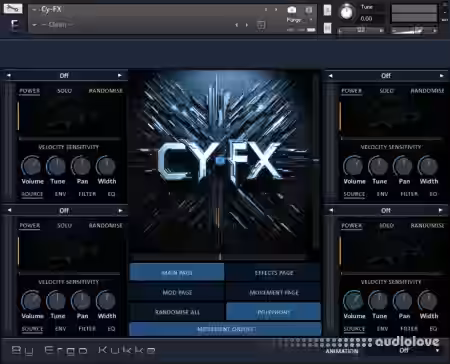Open the Movement Page
This screenshot has width=450, height=364.
click(x=274, y=292)
